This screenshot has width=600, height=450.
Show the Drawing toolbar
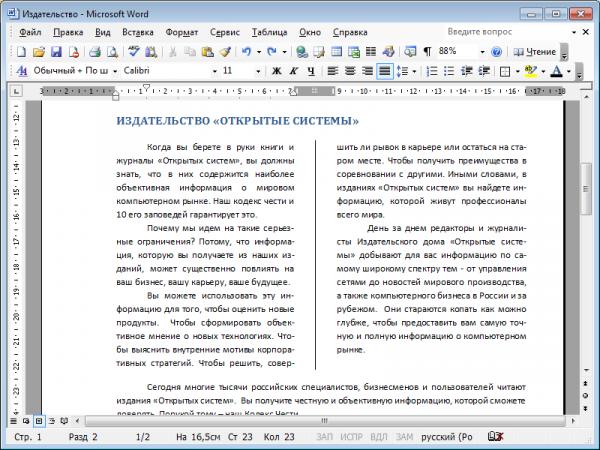[x=388, y=52]
